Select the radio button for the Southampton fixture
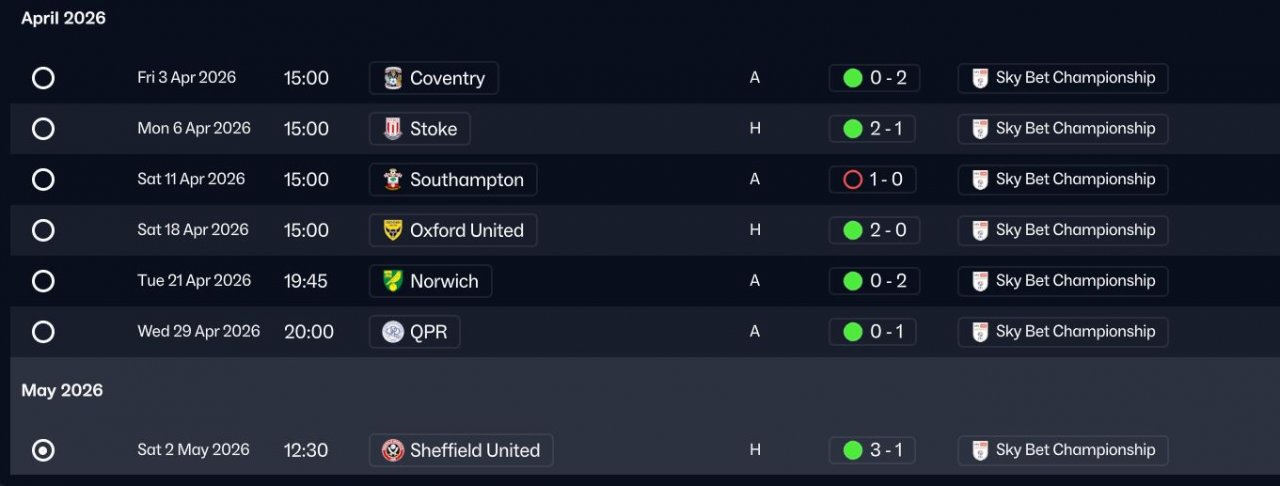Viewport: 1280px width, 486px height. (x=43, y=180)
